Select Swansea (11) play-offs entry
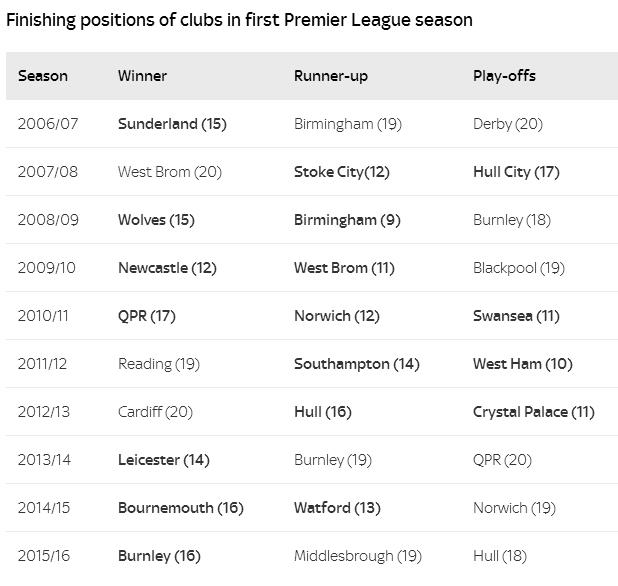The width and height of the screenshot is (618, 586). click(x=516, y=316)
